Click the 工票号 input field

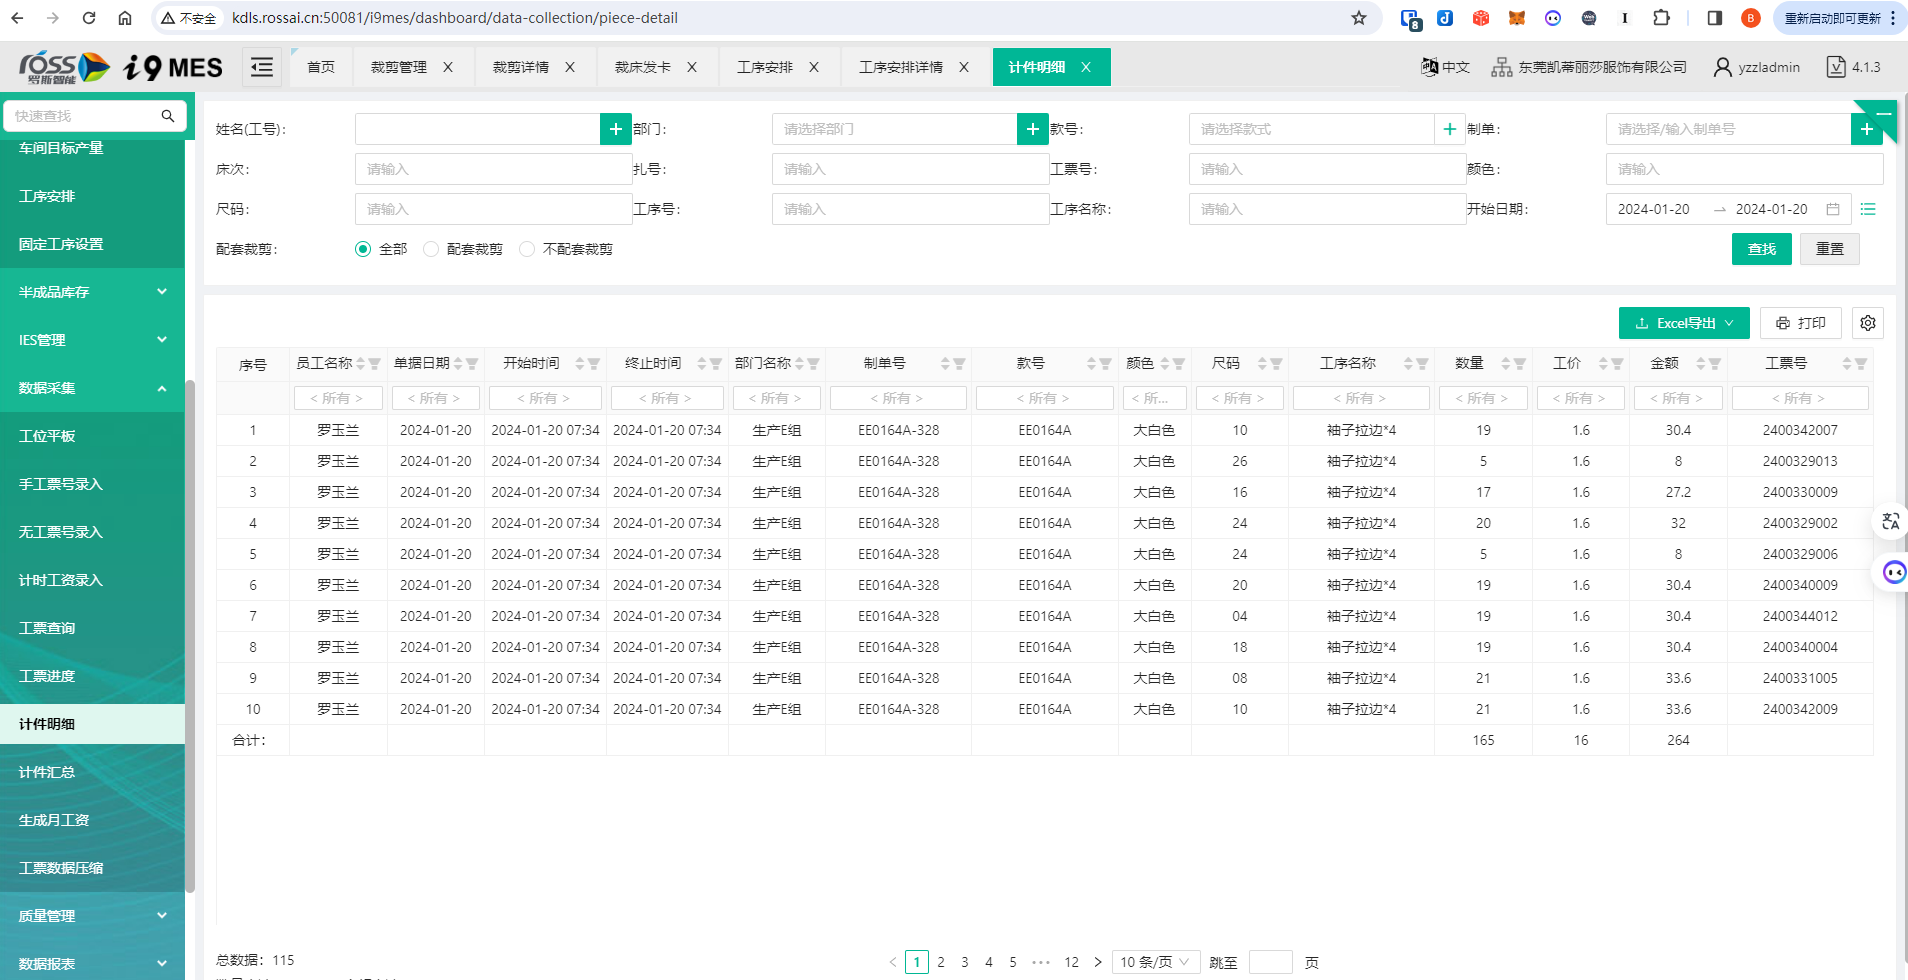[x=1327, y=169]
